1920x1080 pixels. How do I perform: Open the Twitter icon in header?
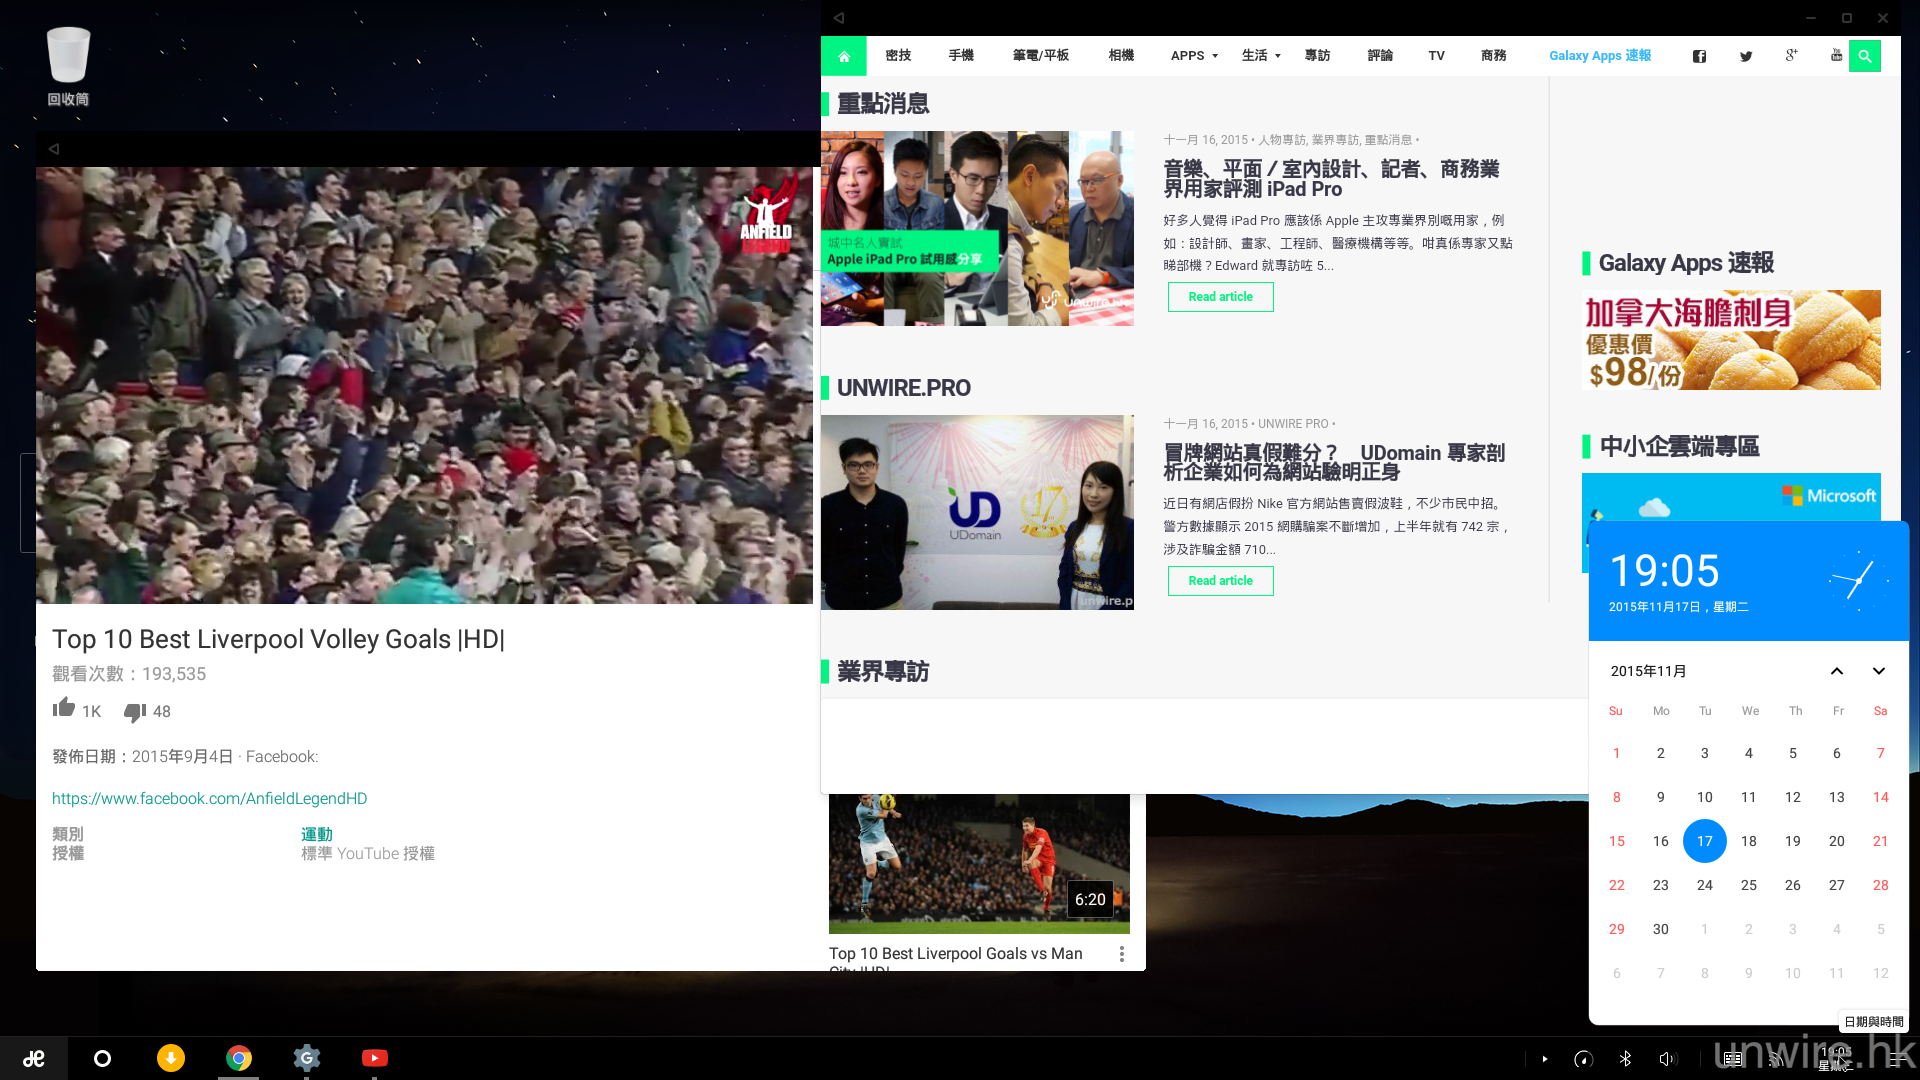click(1746, 56)
